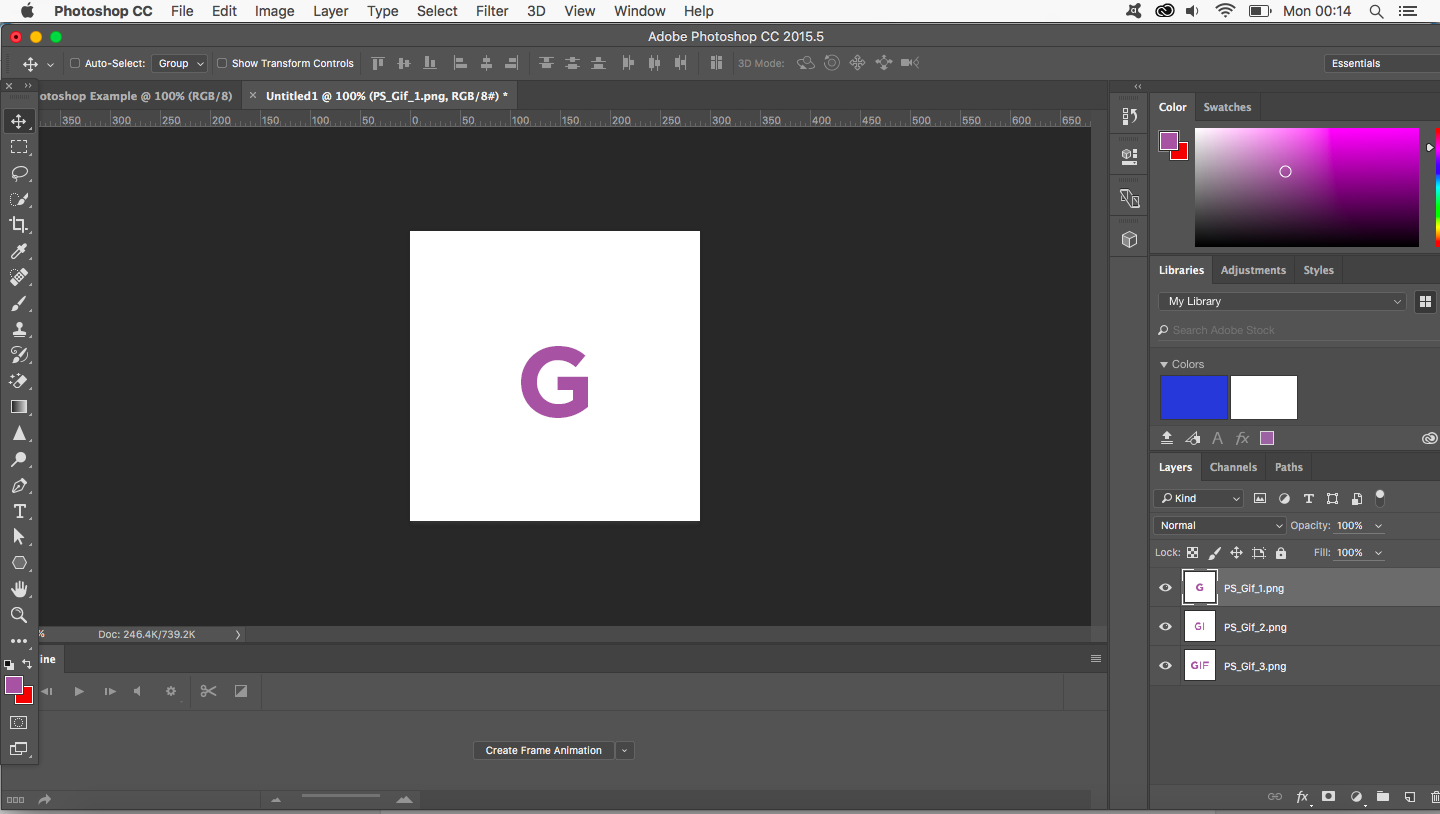Click the PS_Gif_3.png layer thumbnail
1440x814 pixels.
1200,666
